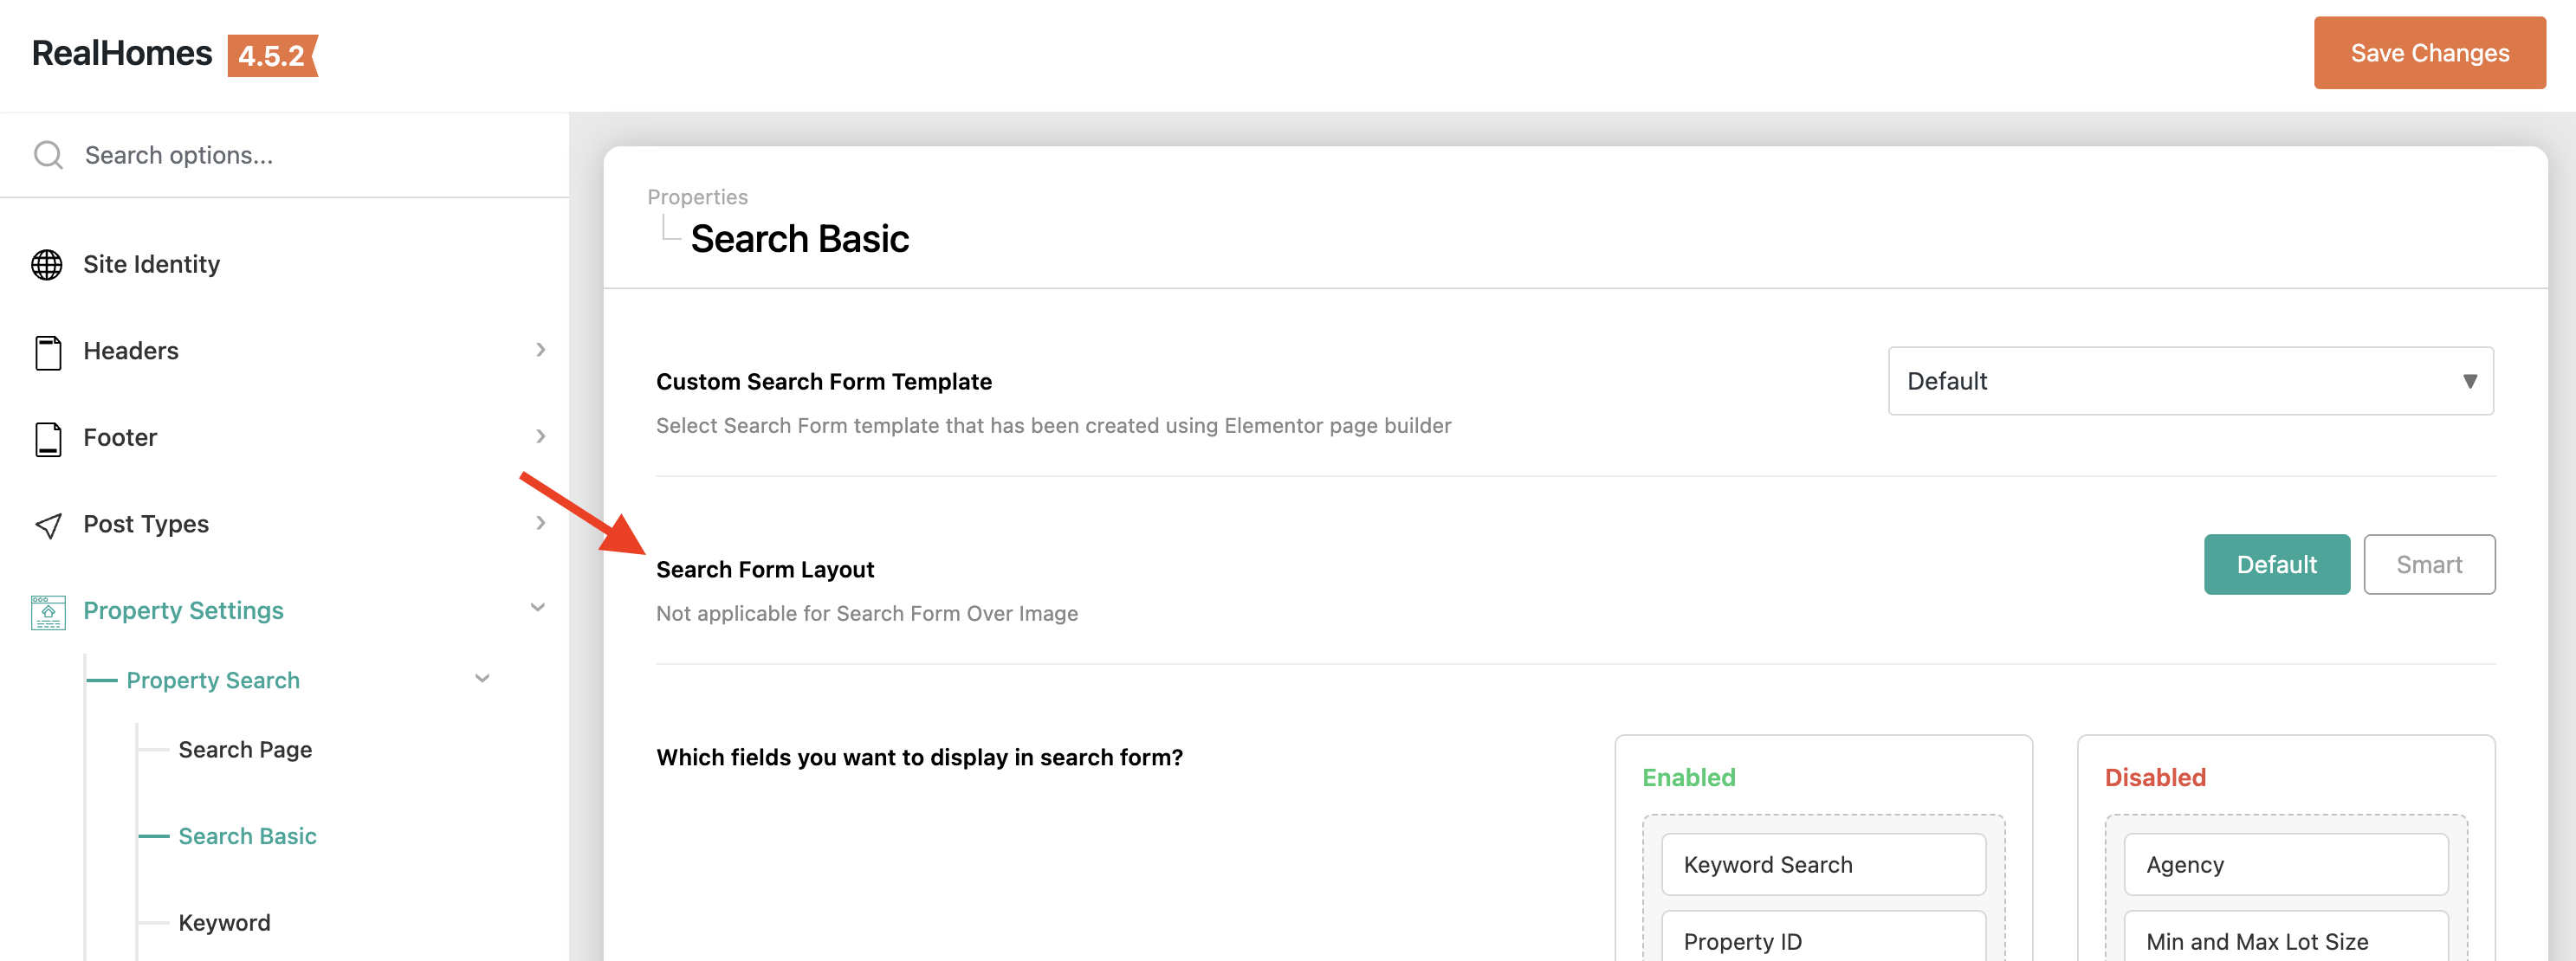Open the Search Page settings
The image size is (2576, 961).
[245, 750]
